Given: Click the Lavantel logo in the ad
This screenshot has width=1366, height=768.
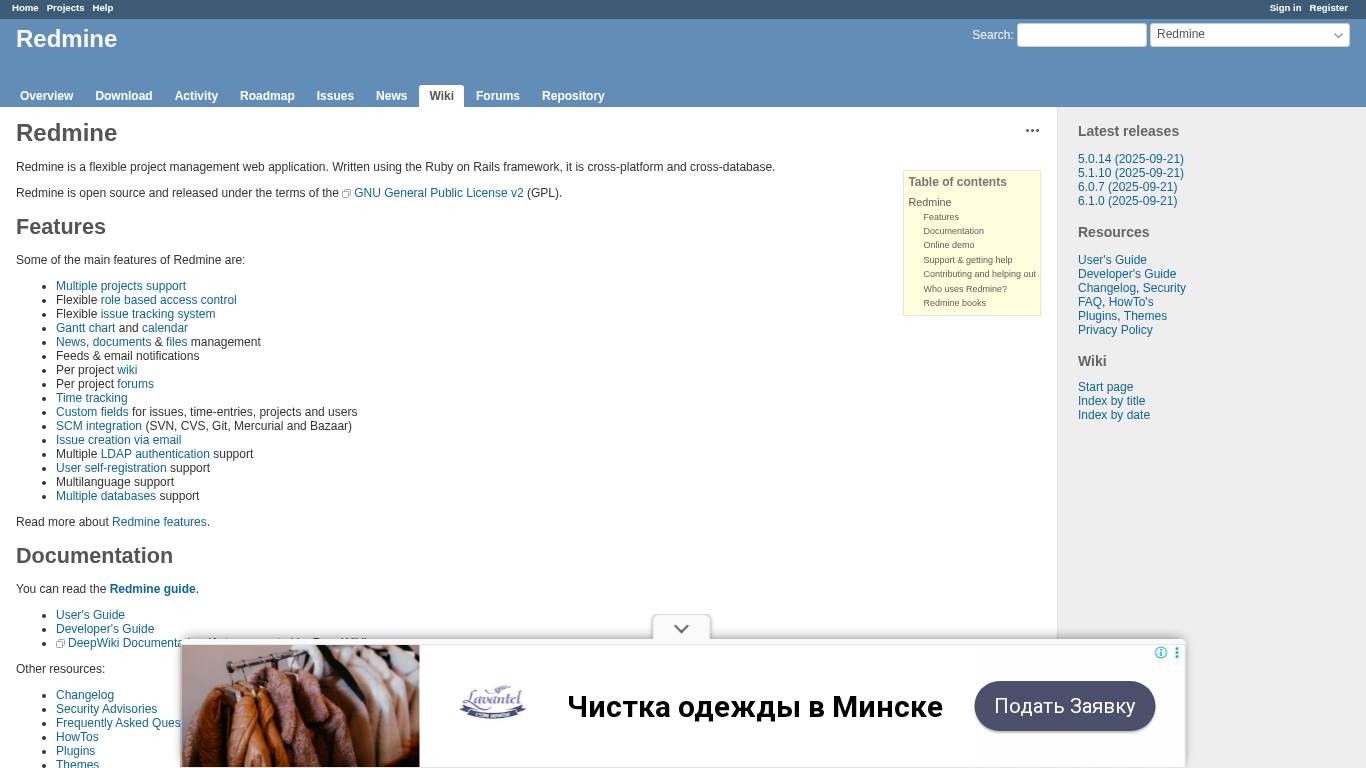Looking at the screenshot, I should [493, 704].
